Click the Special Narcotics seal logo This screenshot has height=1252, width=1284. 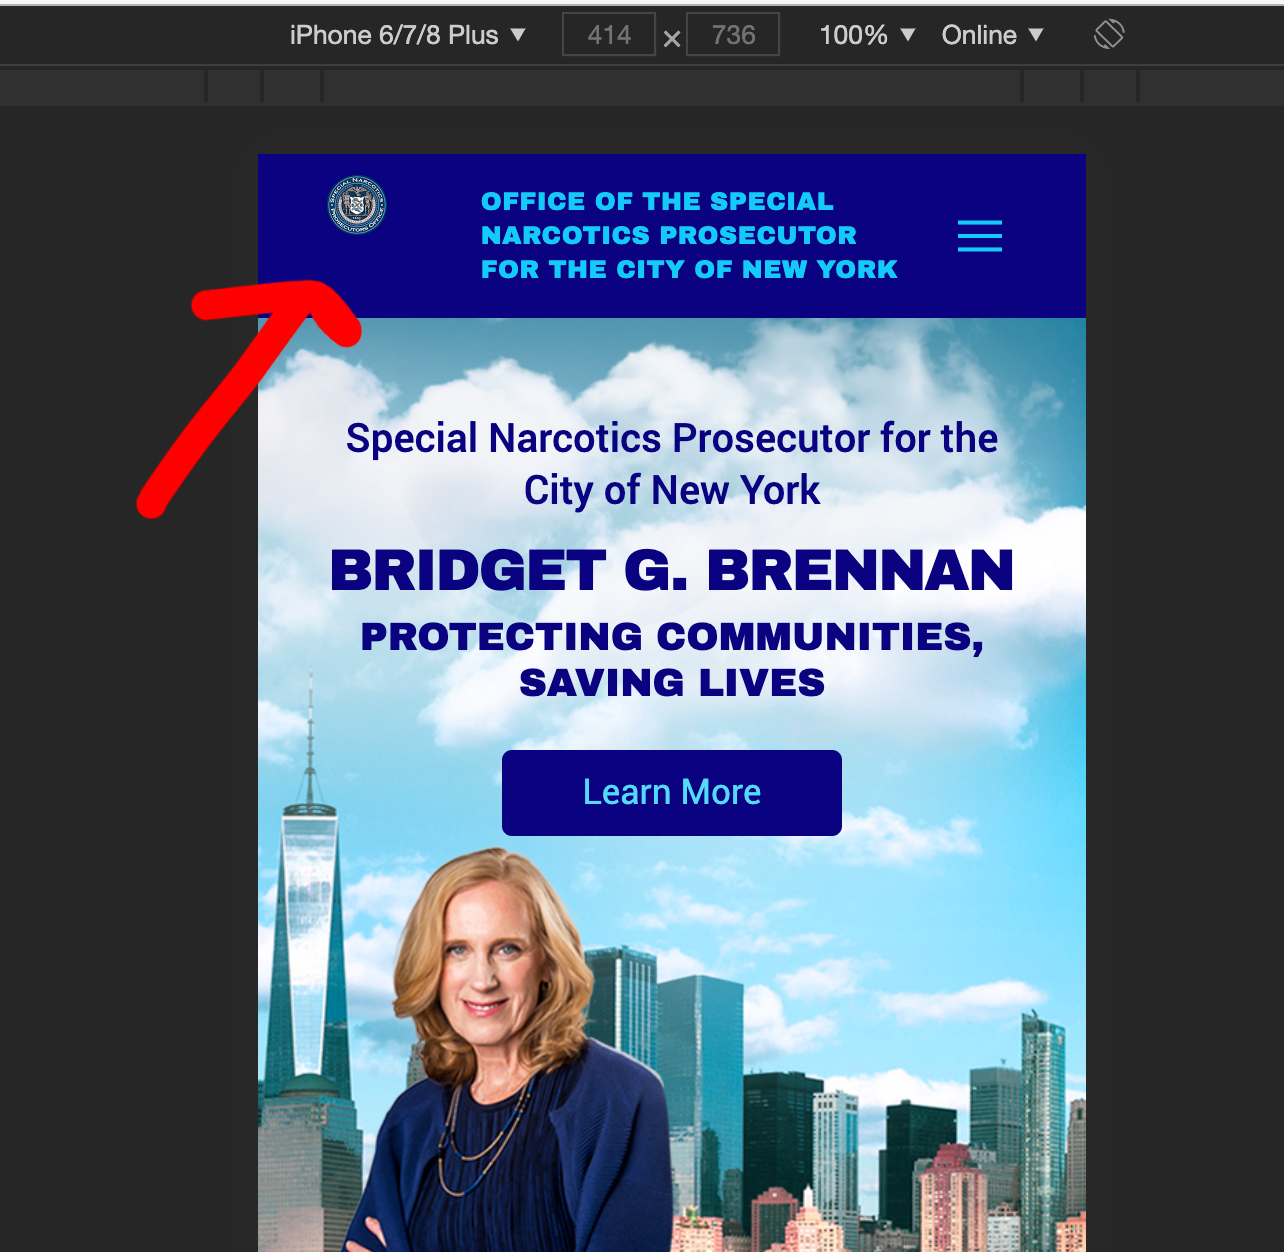coord(357,206)
